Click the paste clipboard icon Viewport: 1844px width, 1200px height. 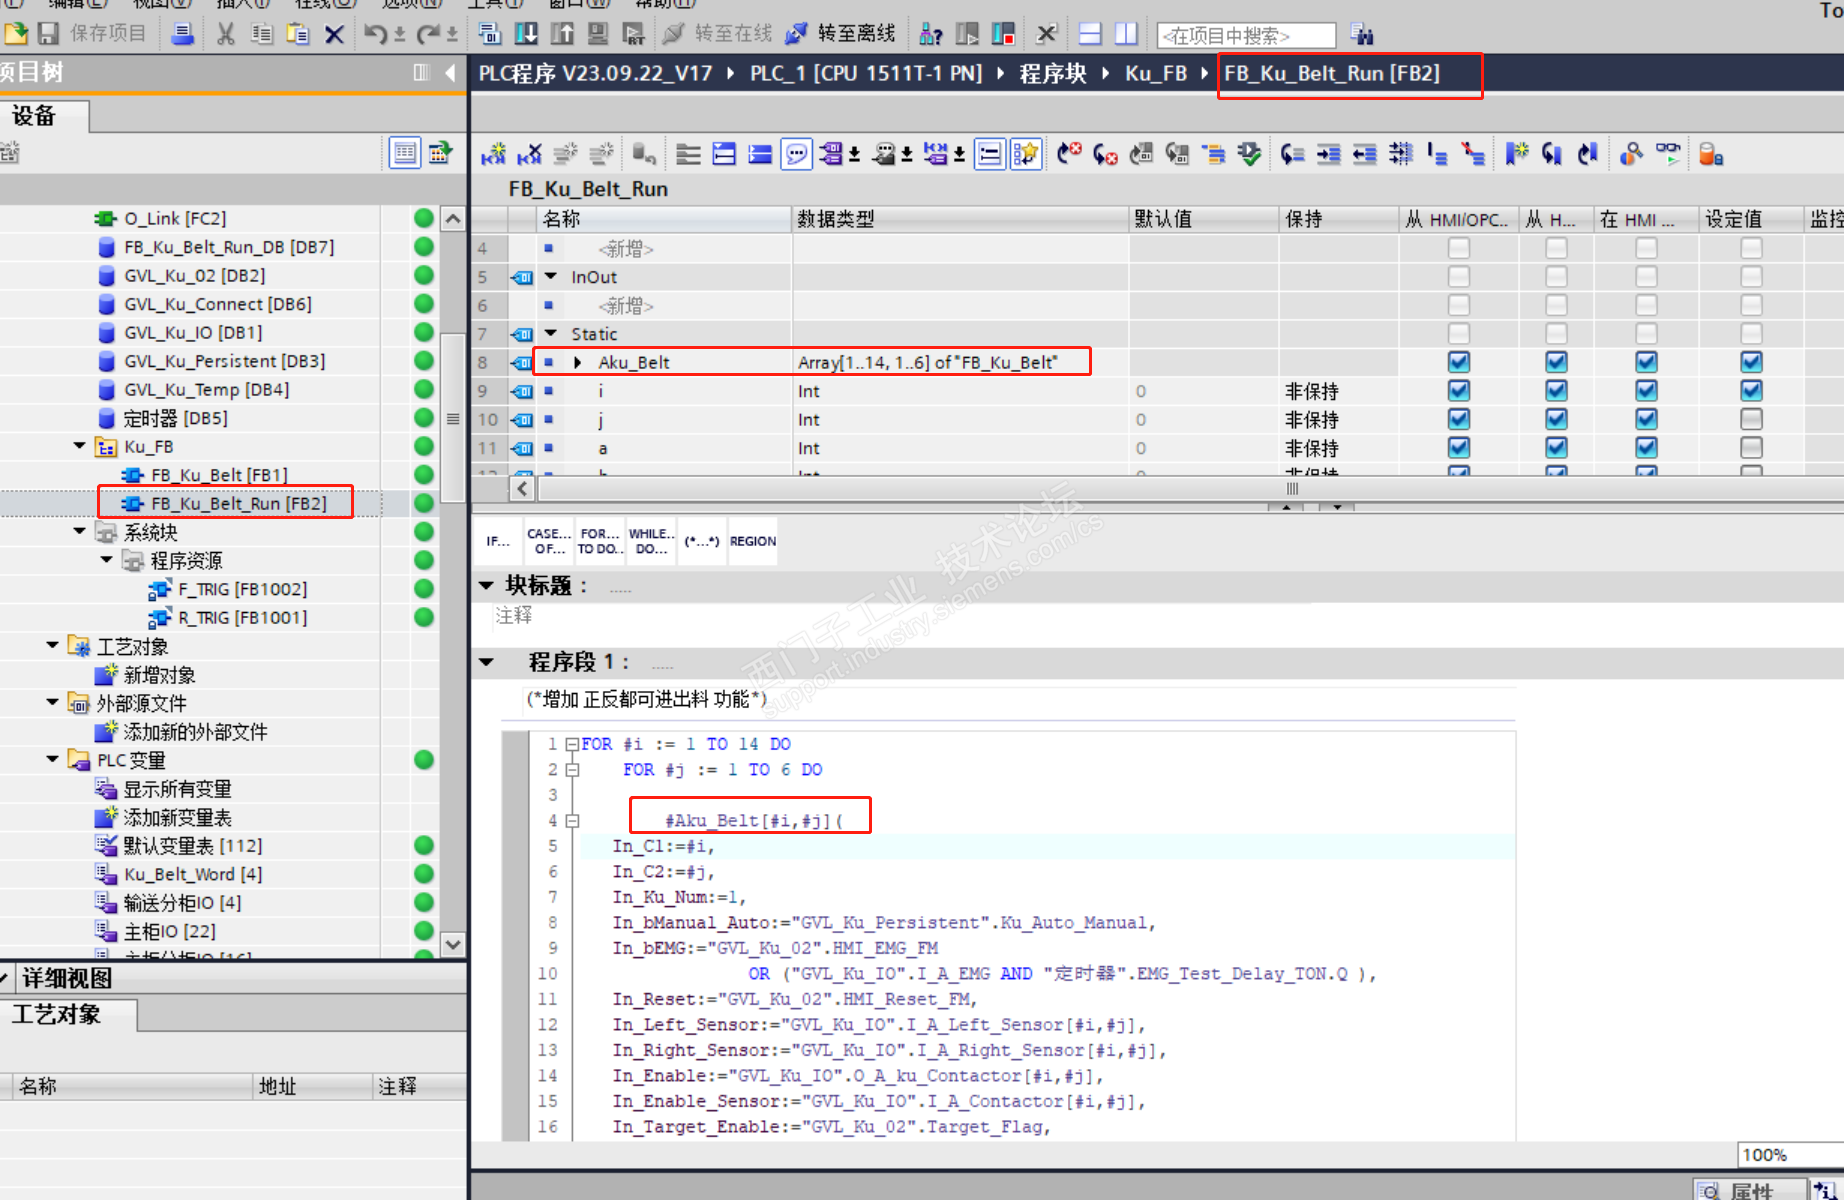pos(298,34)
